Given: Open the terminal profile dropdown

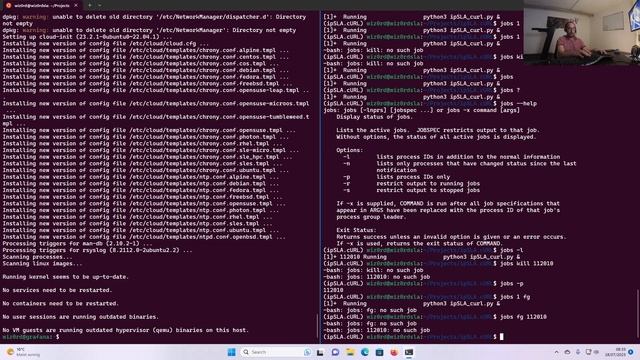Looking at the screenshot, I should click(x=100, y=5).
